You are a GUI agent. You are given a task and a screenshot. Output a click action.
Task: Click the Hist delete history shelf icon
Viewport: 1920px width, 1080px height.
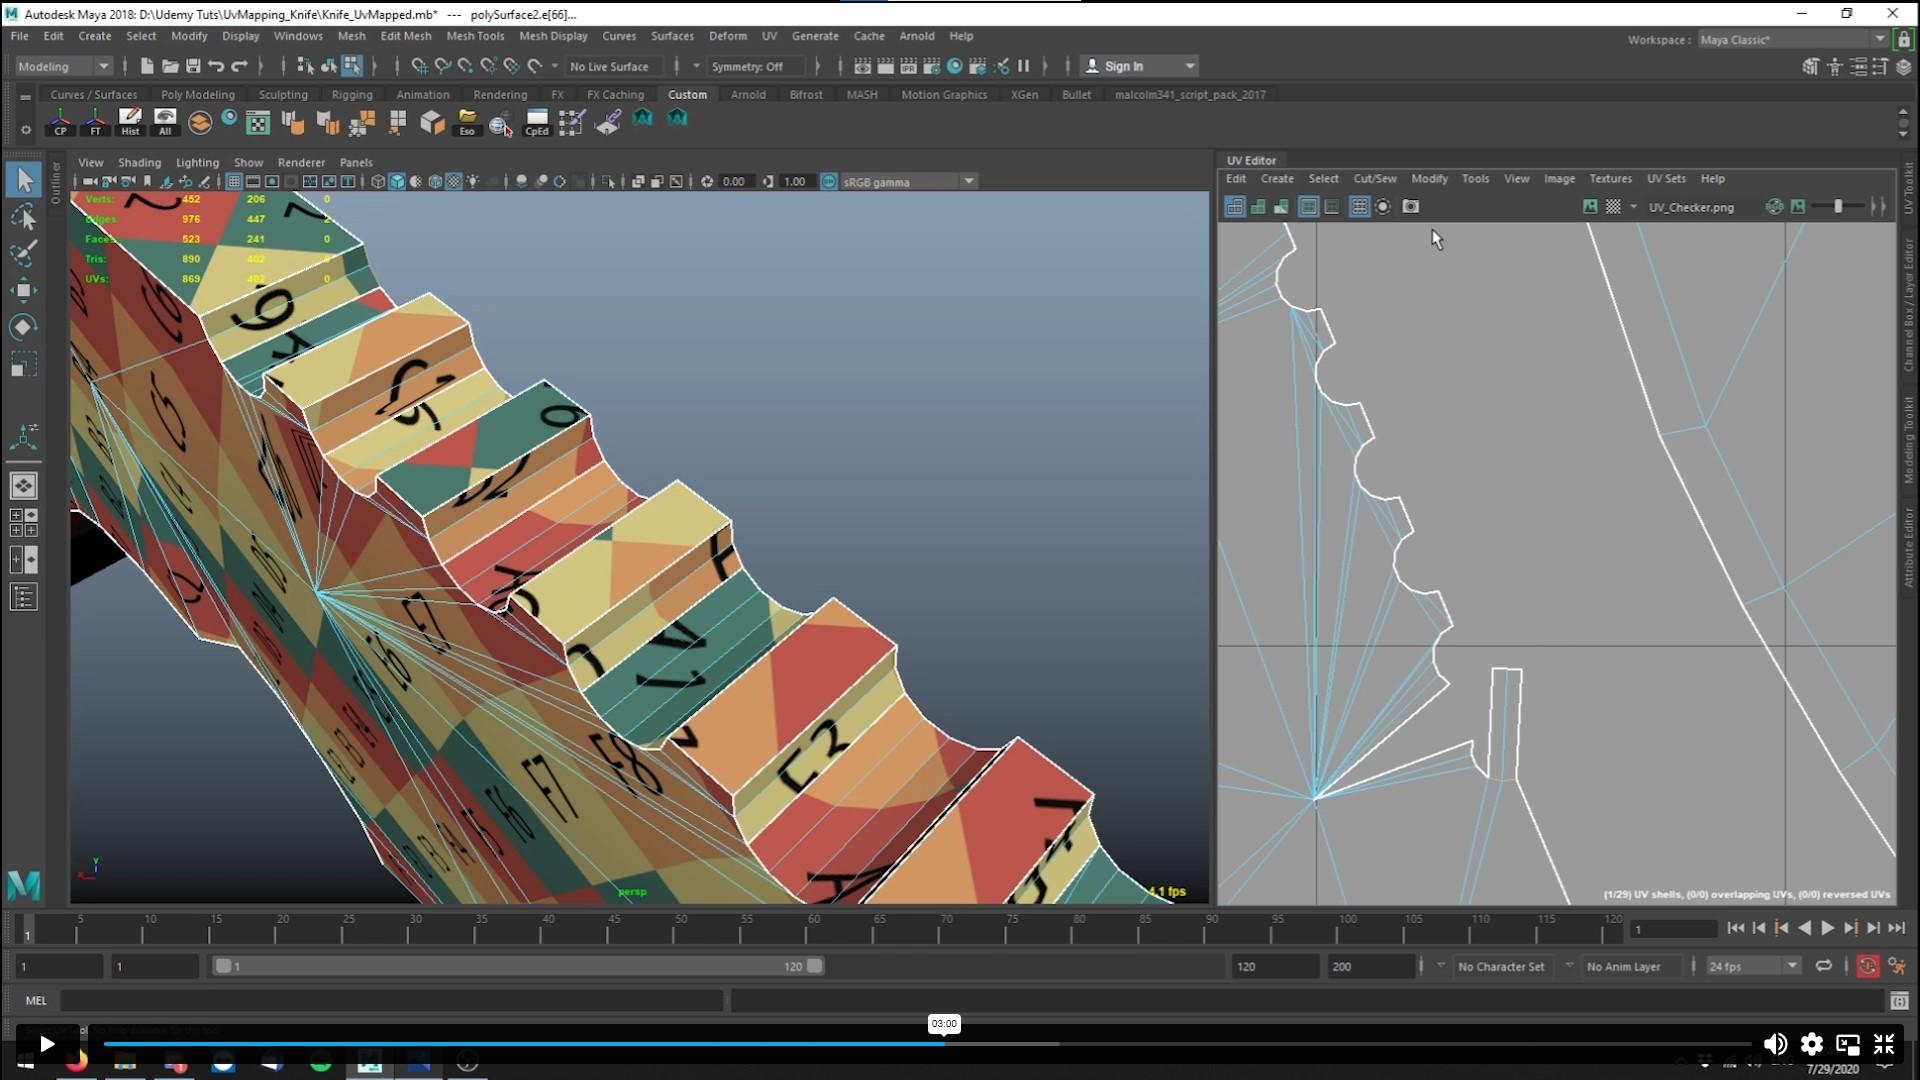pyautogui.click(x=130, y=122)
